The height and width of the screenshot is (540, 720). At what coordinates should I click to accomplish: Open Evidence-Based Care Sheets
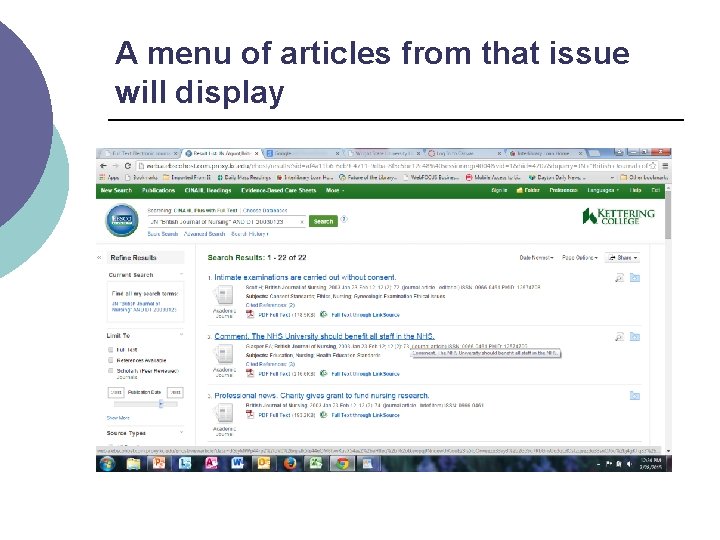tap(279, 190)
